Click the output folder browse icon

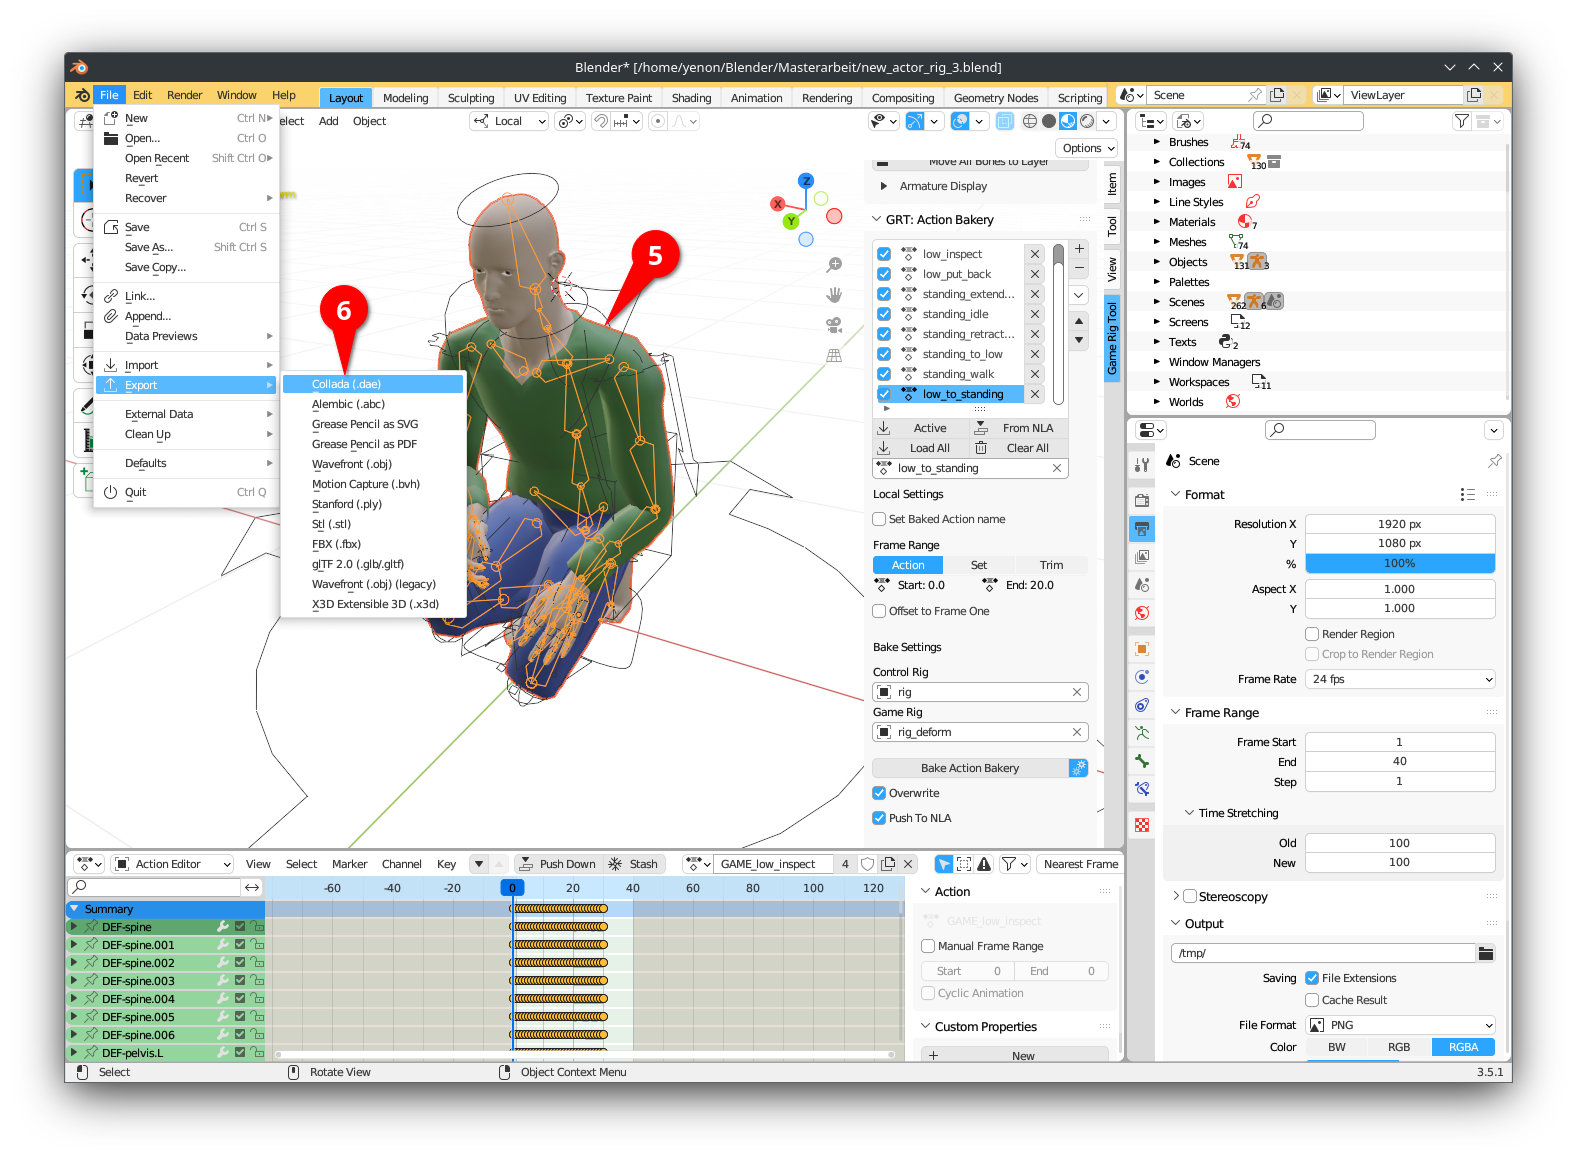(x=1486, y=953)
